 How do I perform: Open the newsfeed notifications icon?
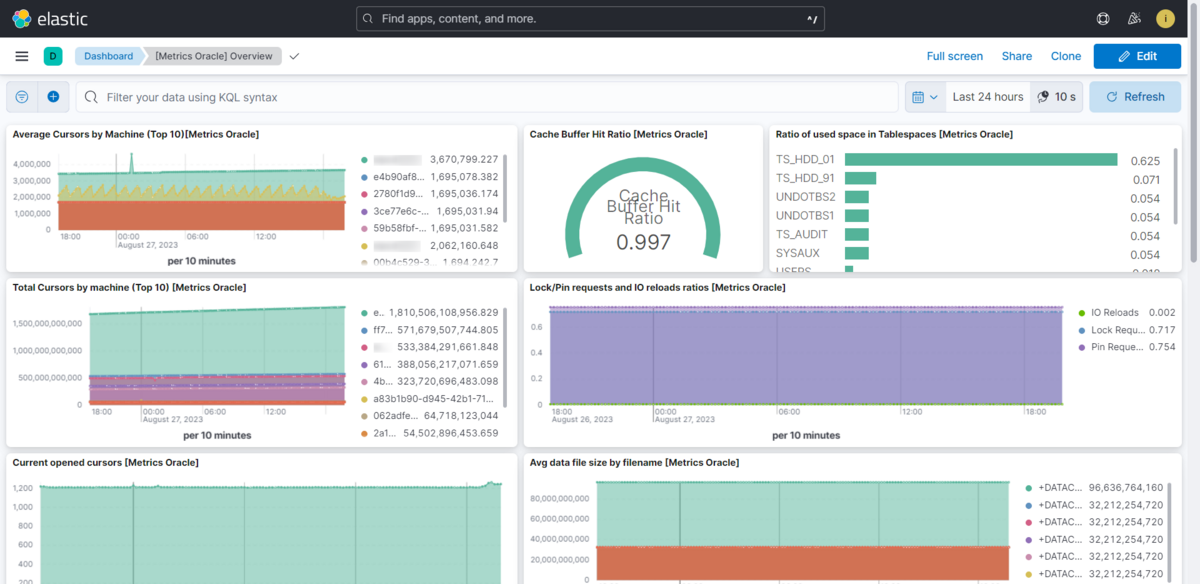tap(1133, 18)
